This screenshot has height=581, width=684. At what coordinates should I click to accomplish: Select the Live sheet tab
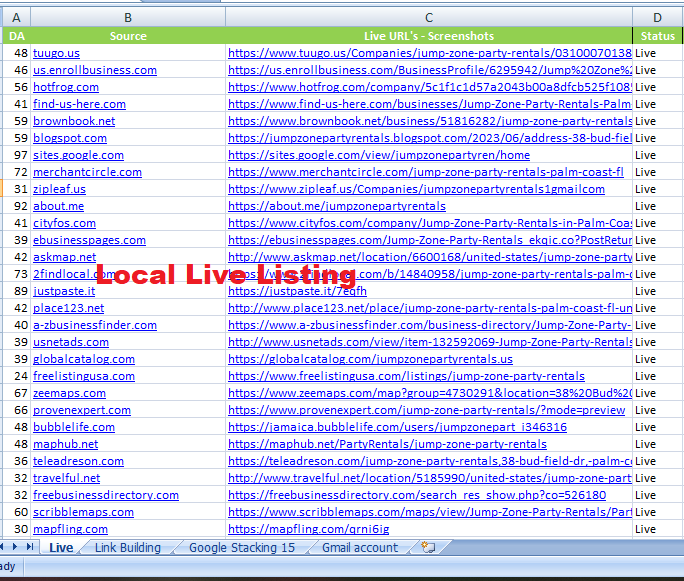[x=61, y=547]
